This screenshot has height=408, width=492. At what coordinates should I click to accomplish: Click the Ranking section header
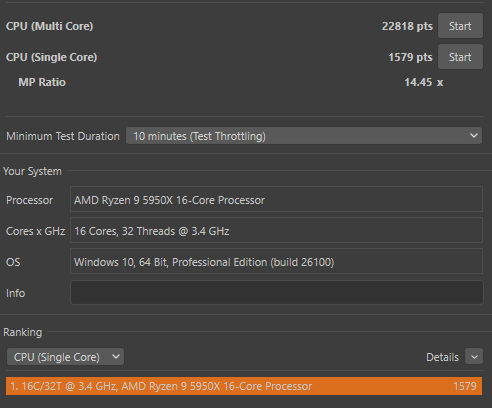coord(23,332)
